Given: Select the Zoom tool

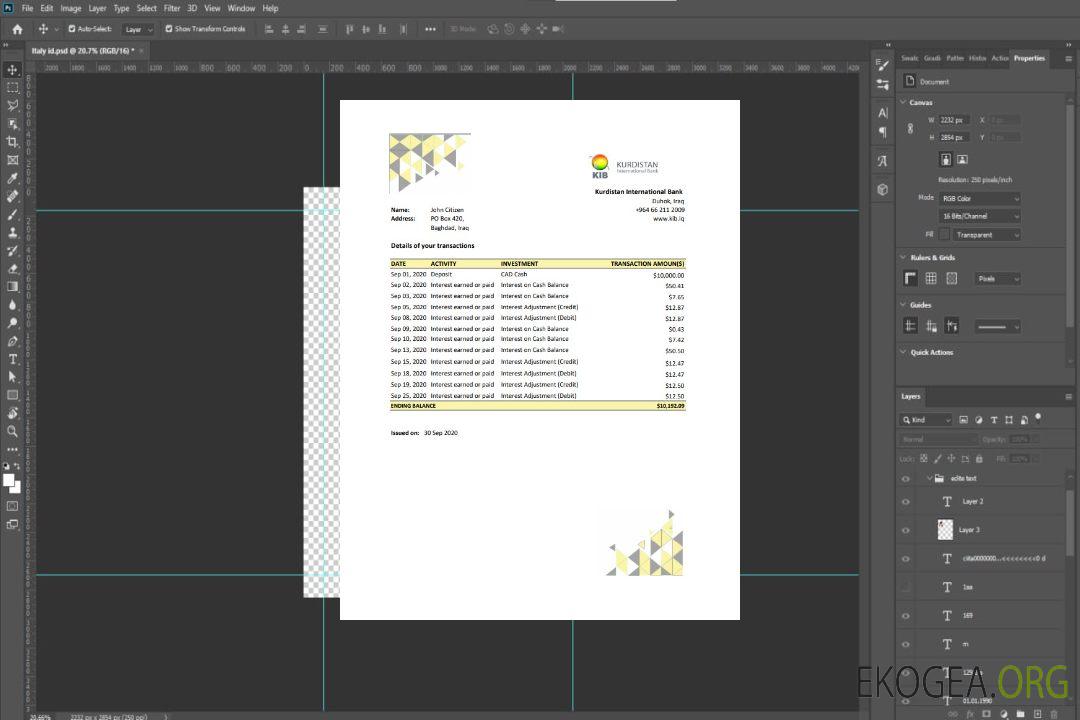Looking at the screenshot, I should click(13, 431).
